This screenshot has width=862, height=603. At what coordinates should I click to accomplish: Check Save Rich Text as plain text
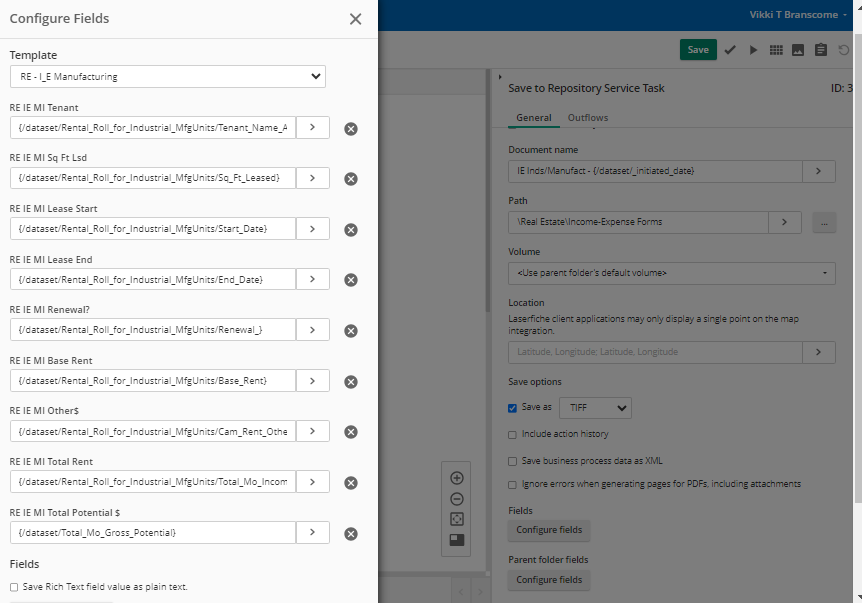point(14,587)
